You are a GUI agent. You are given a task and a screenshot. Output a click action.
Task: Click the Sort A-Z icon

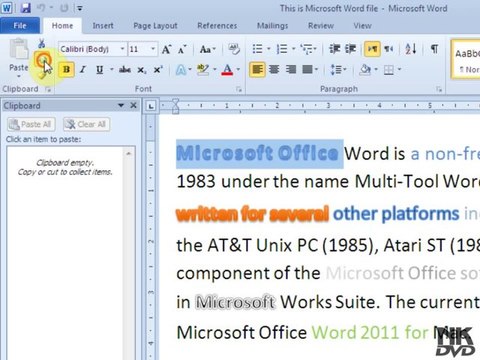411,49
